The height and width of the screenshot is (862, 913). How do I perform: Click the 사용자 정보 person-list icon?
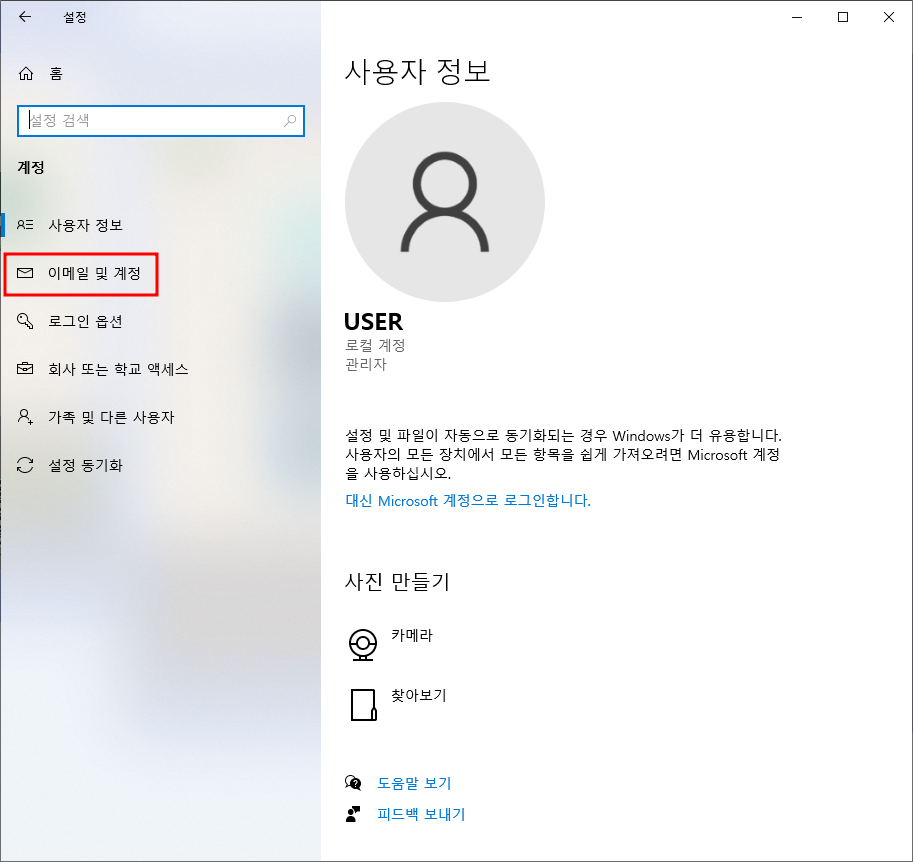[25, 225]
